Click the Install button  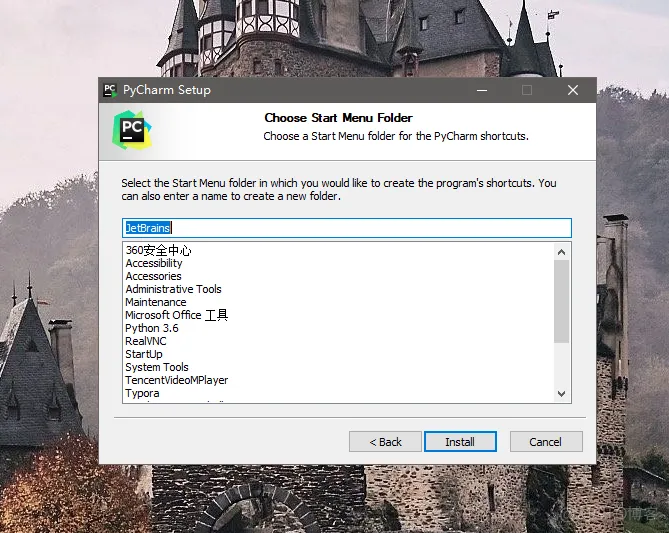point(460,441)
